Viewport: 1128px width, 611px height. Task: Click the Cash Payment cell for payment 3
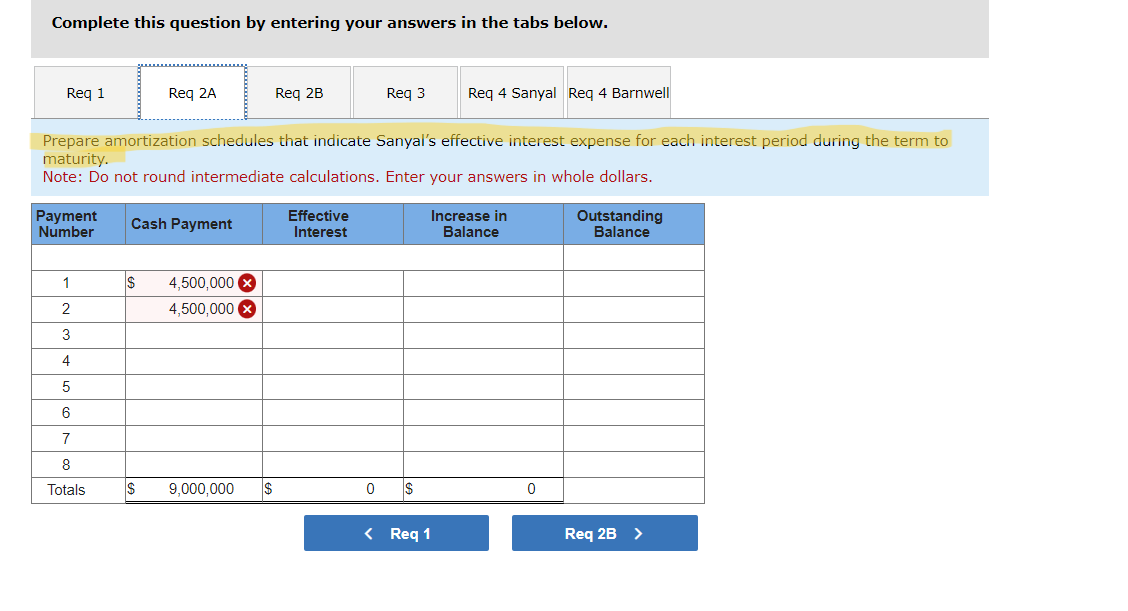pyautogui.click(x=192, y=335)
